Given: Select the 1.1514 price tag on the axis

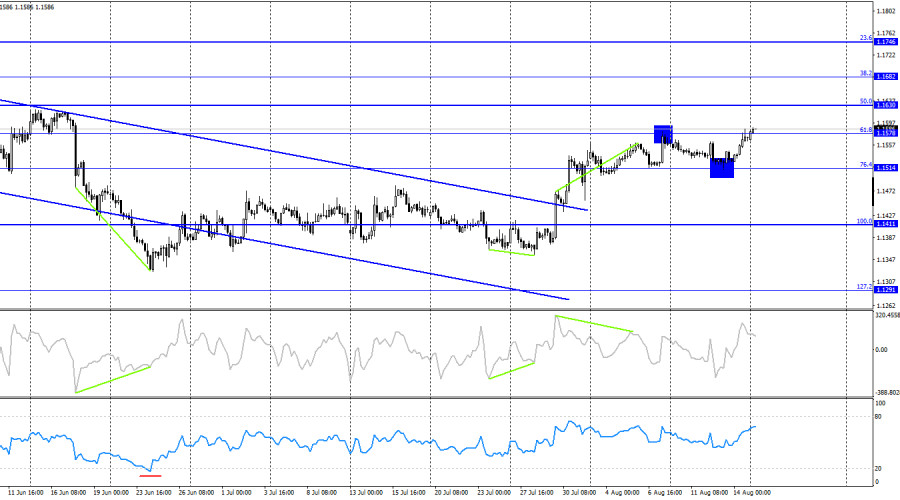Looking at the screenshot, I should pyautogui.click(x=885, y=168).
